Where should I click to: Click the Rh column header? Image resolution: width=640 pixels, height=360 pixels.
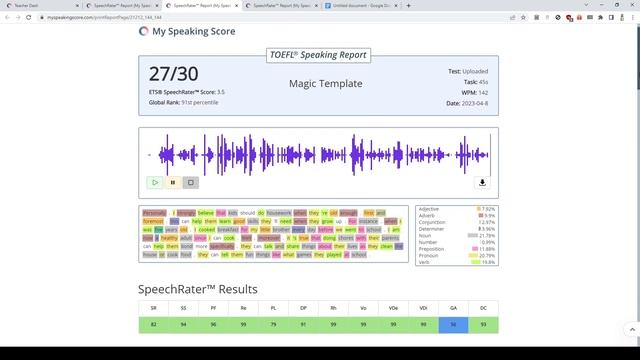point(333,308)
